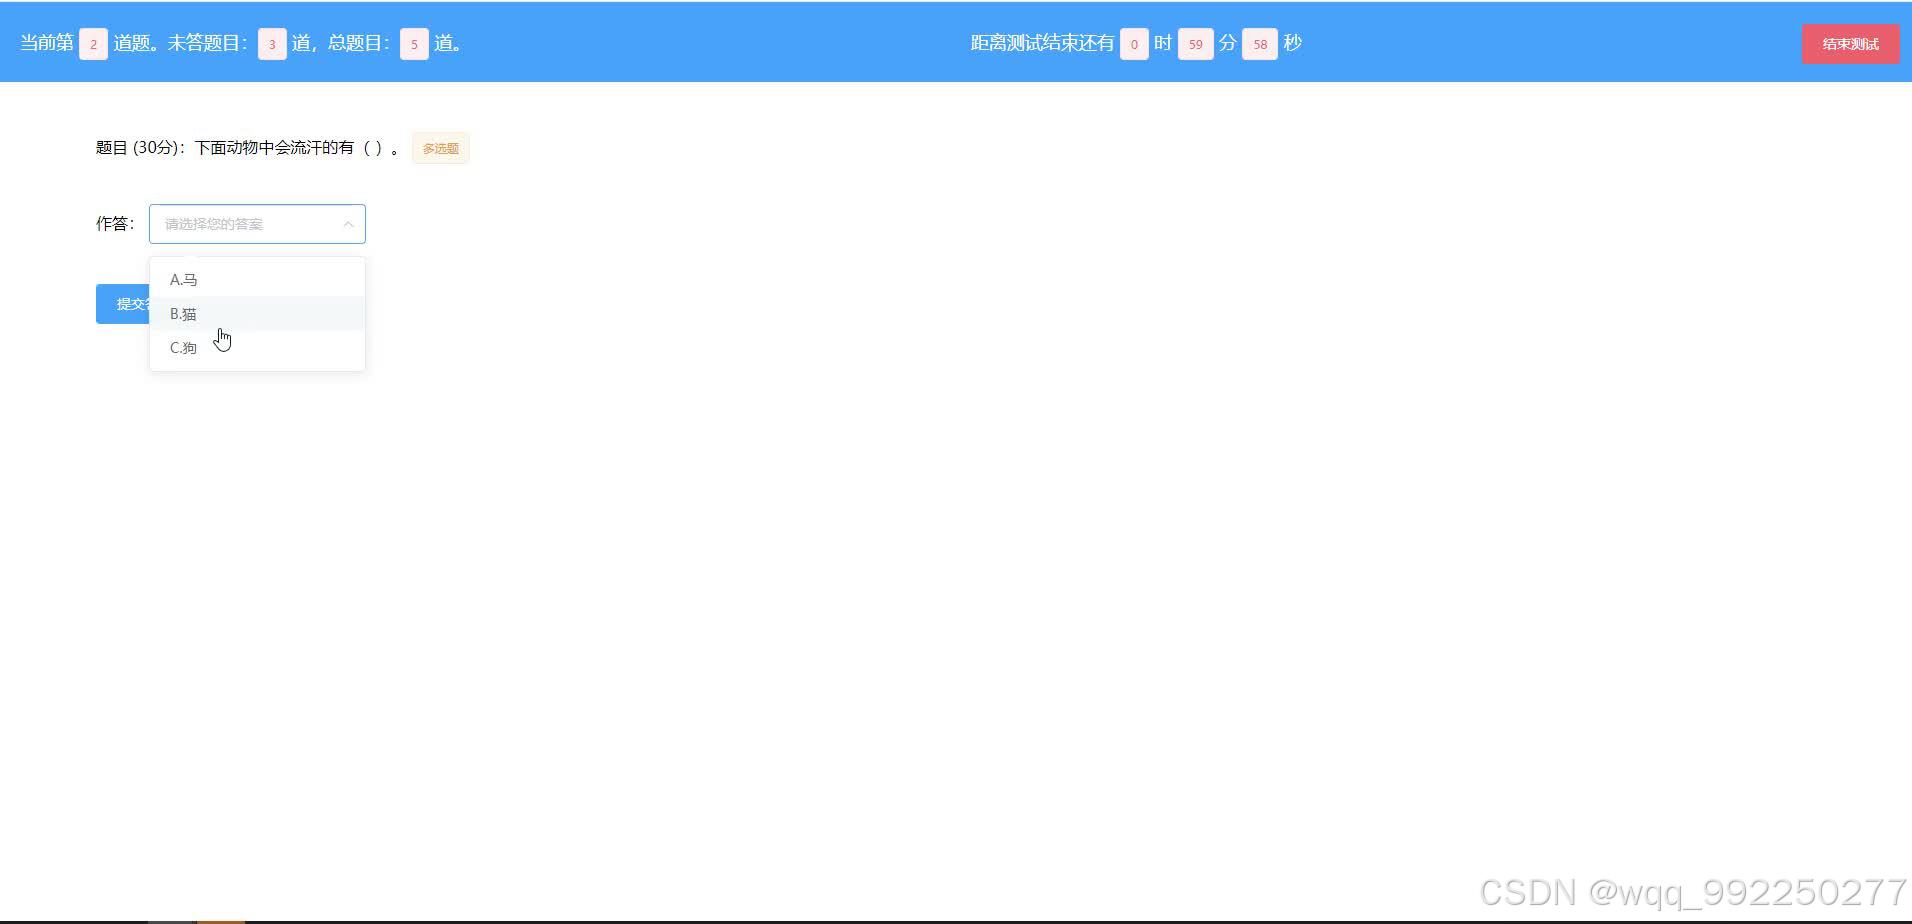Select option C.狗
The image size is (1912, 924).
[x=257, y=348]
